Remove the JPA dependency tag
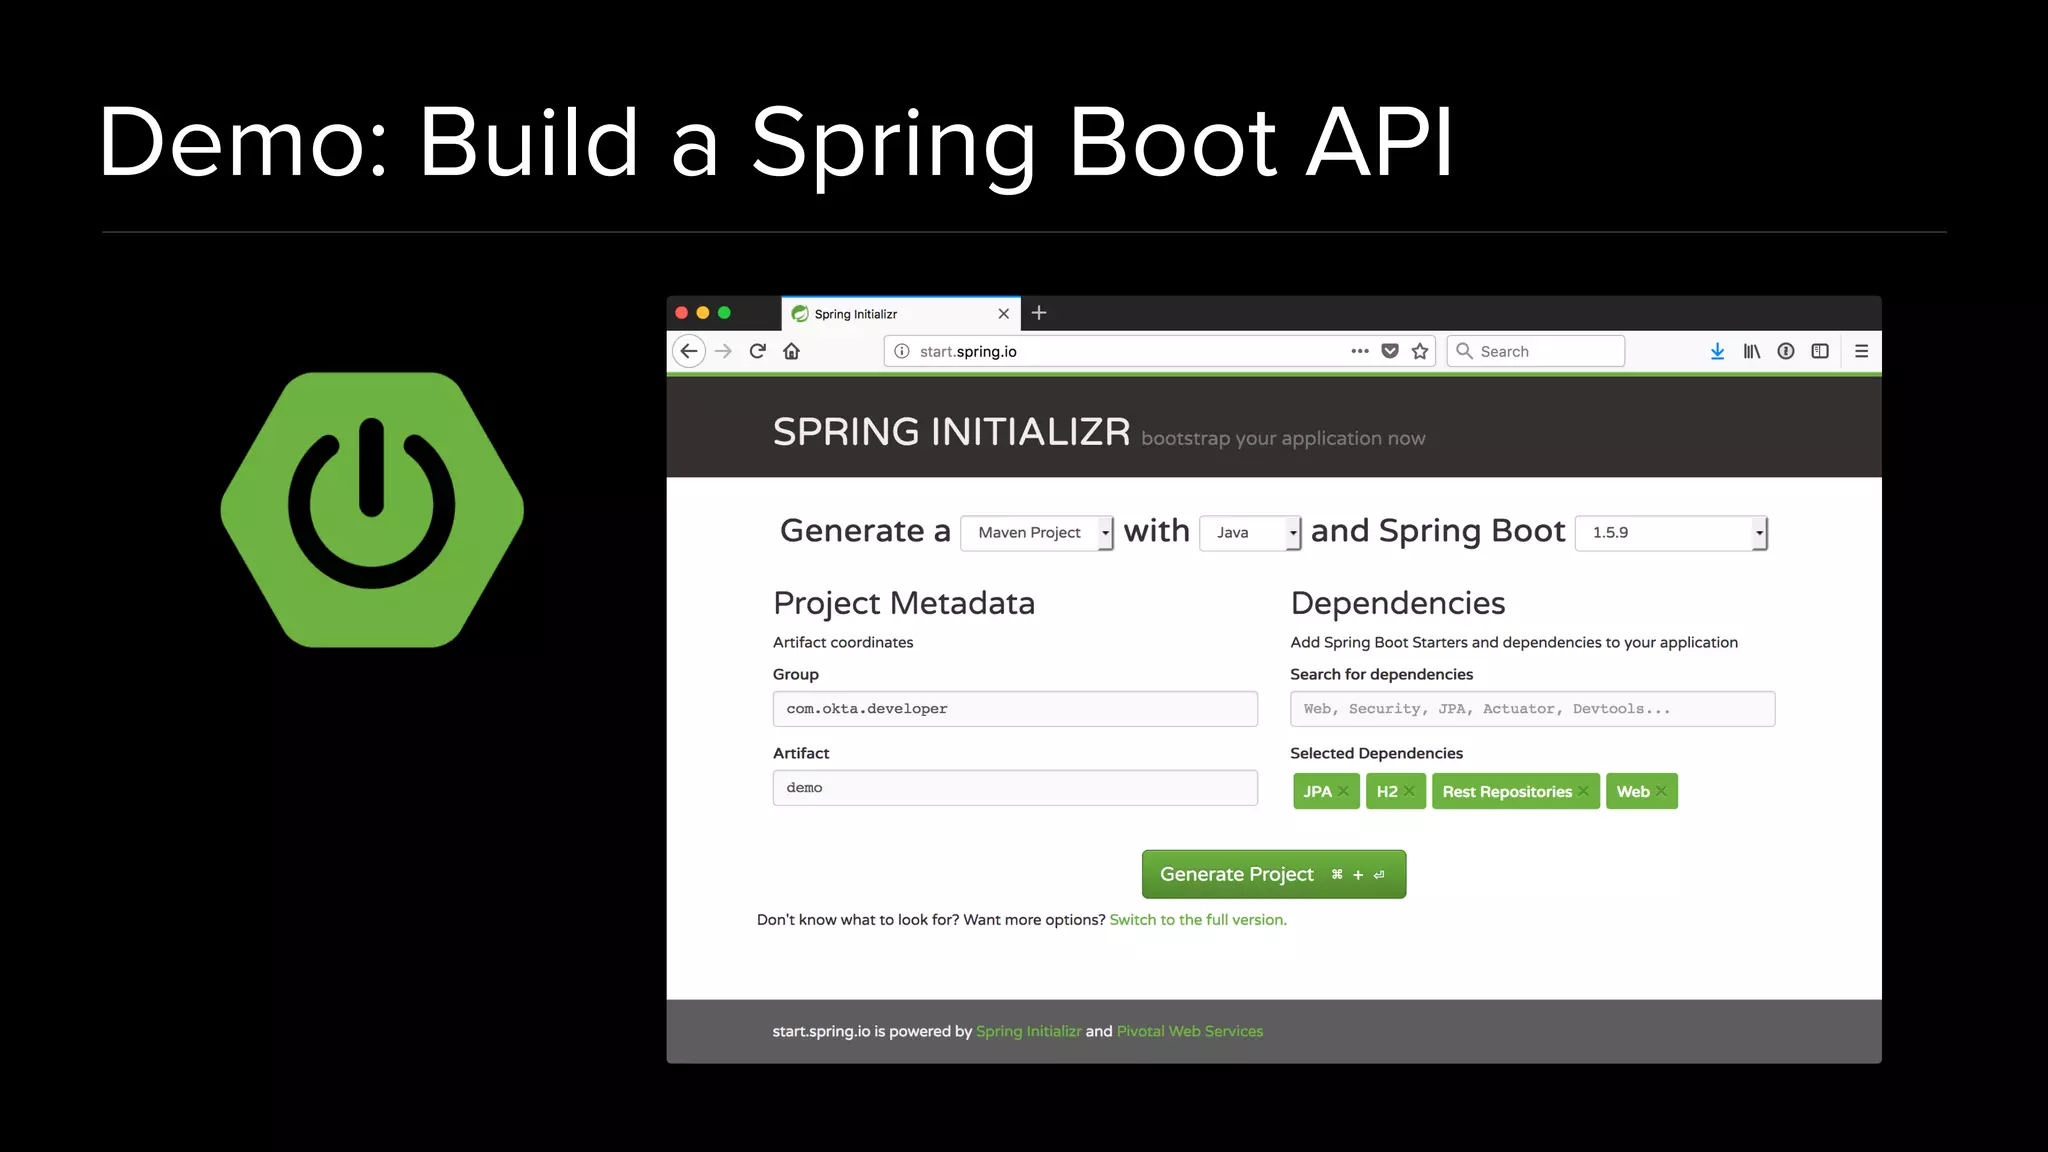The image size is (2048, 1152). coord(1344,791)
